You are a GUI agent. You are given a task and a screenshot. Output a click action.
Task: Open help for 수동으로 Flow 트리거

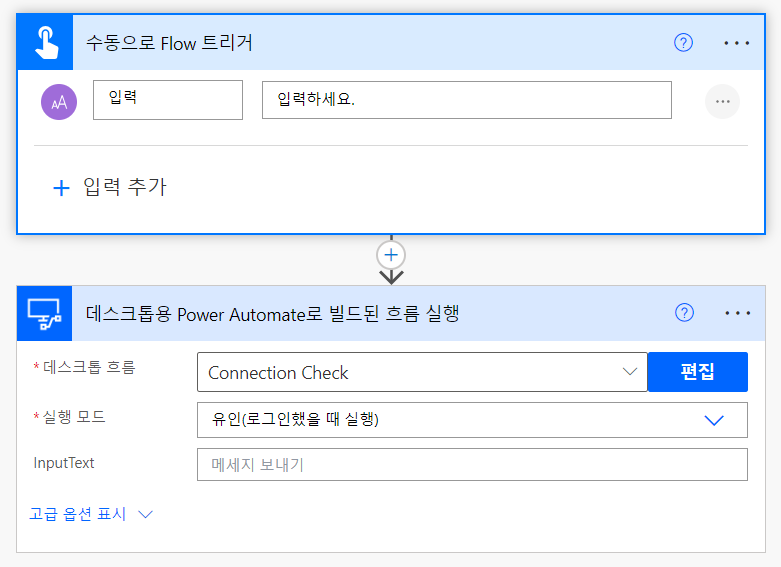[x=683, y=43]
